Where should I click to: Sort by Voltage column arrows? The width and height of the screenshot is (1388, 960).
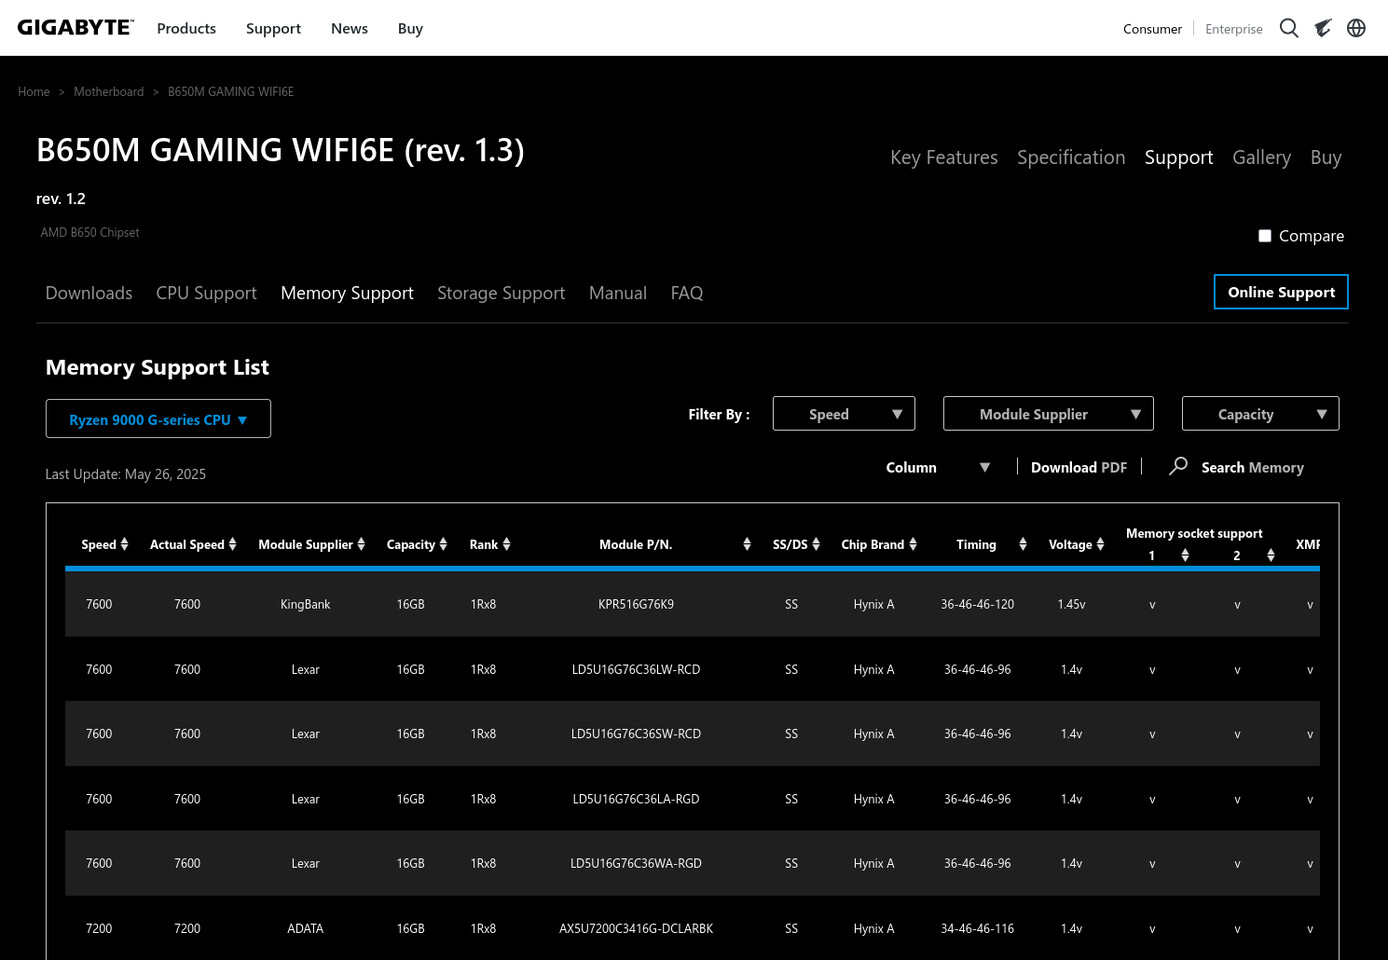click(x=1100, y=544)
